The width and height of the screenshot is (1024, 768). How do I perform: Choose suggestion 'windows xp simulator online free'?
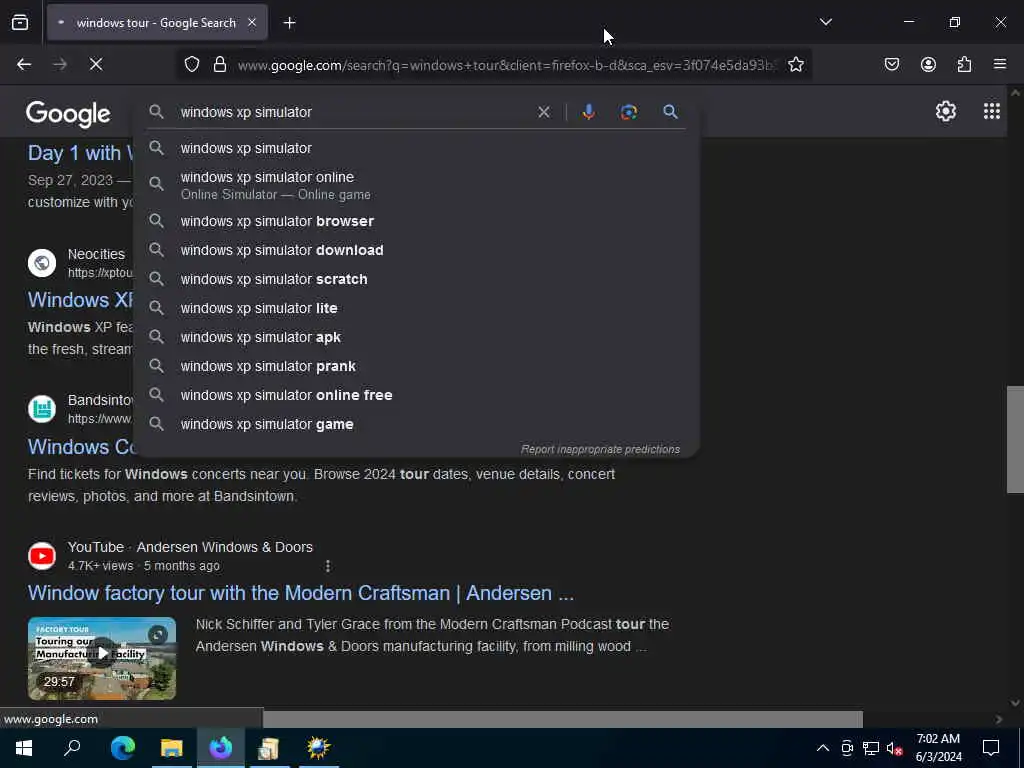pos(416,395)
